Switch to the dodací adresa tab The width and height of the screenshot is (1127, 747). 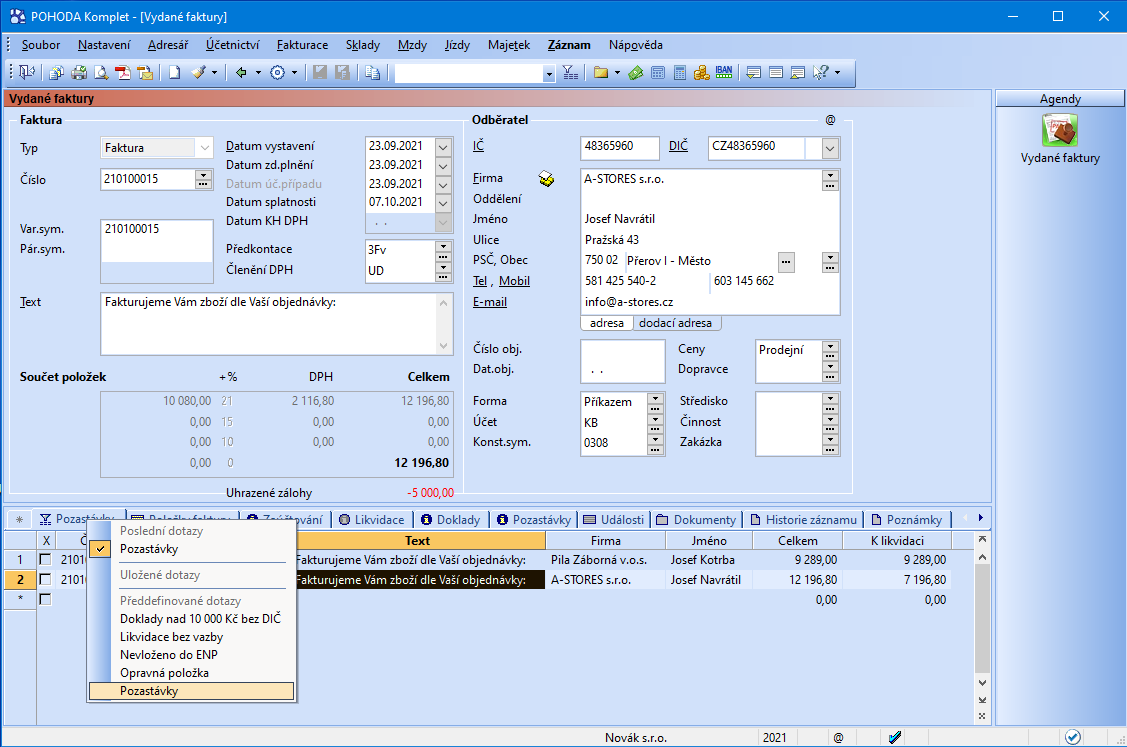676,323
